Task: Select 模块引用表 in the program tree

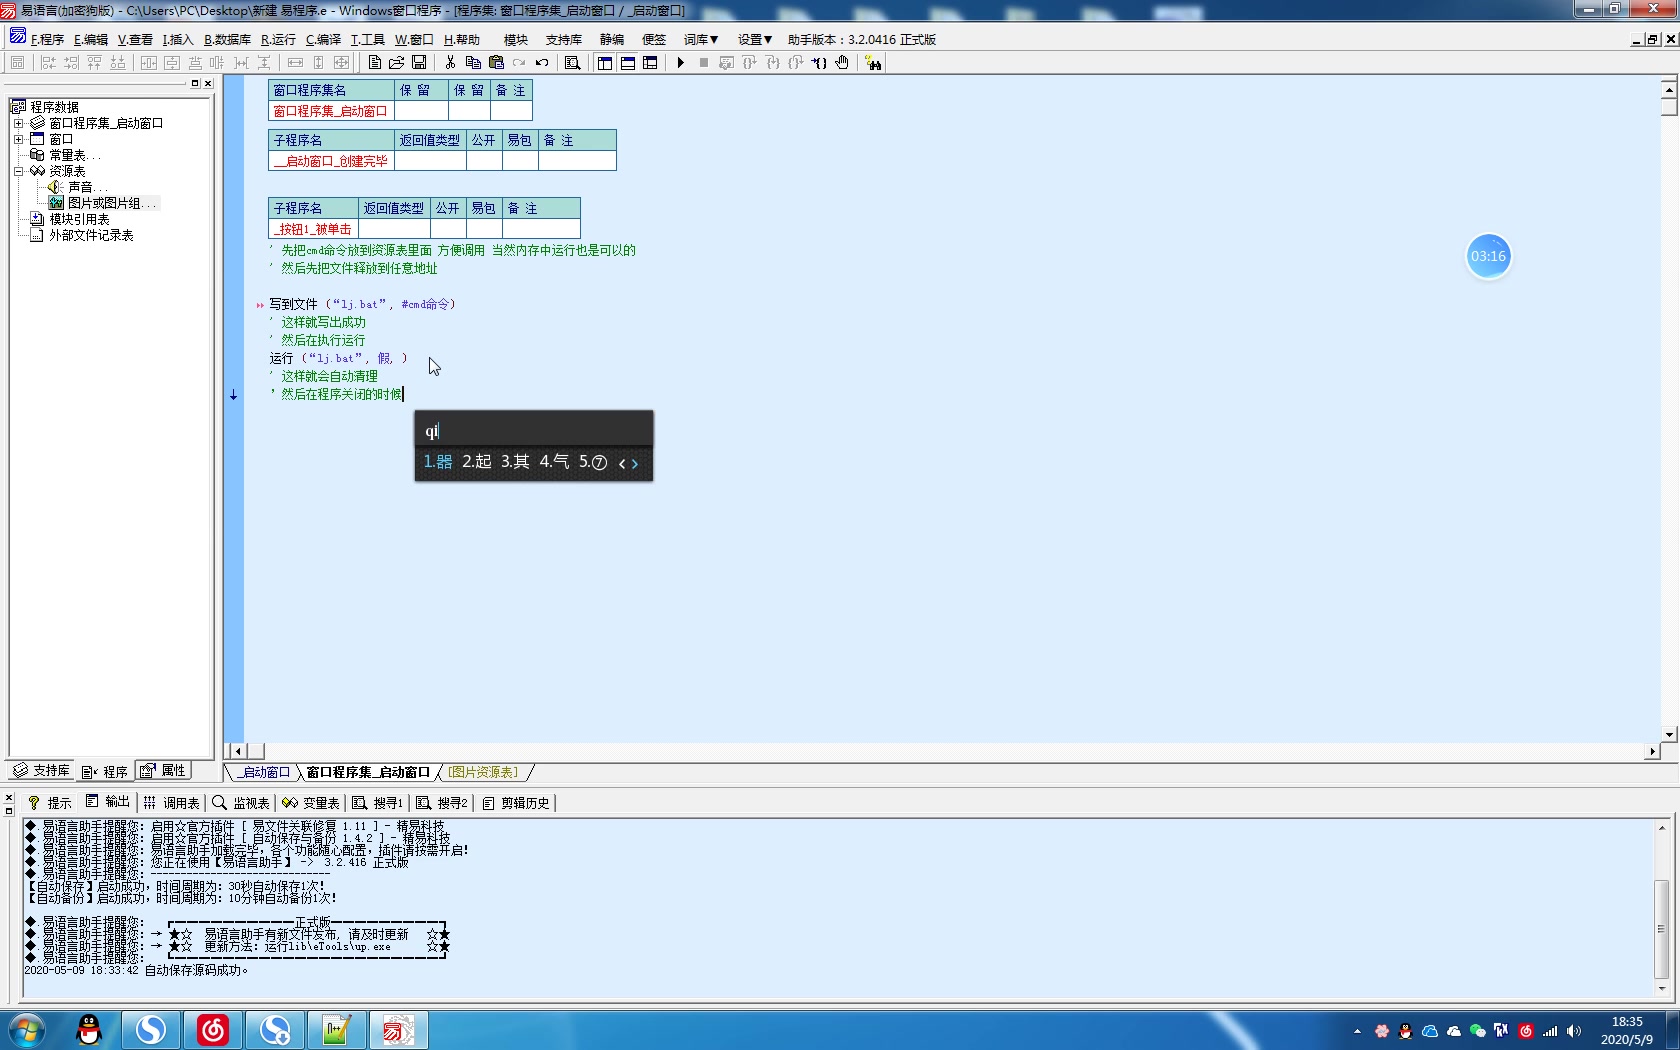Action: point(79,219)
